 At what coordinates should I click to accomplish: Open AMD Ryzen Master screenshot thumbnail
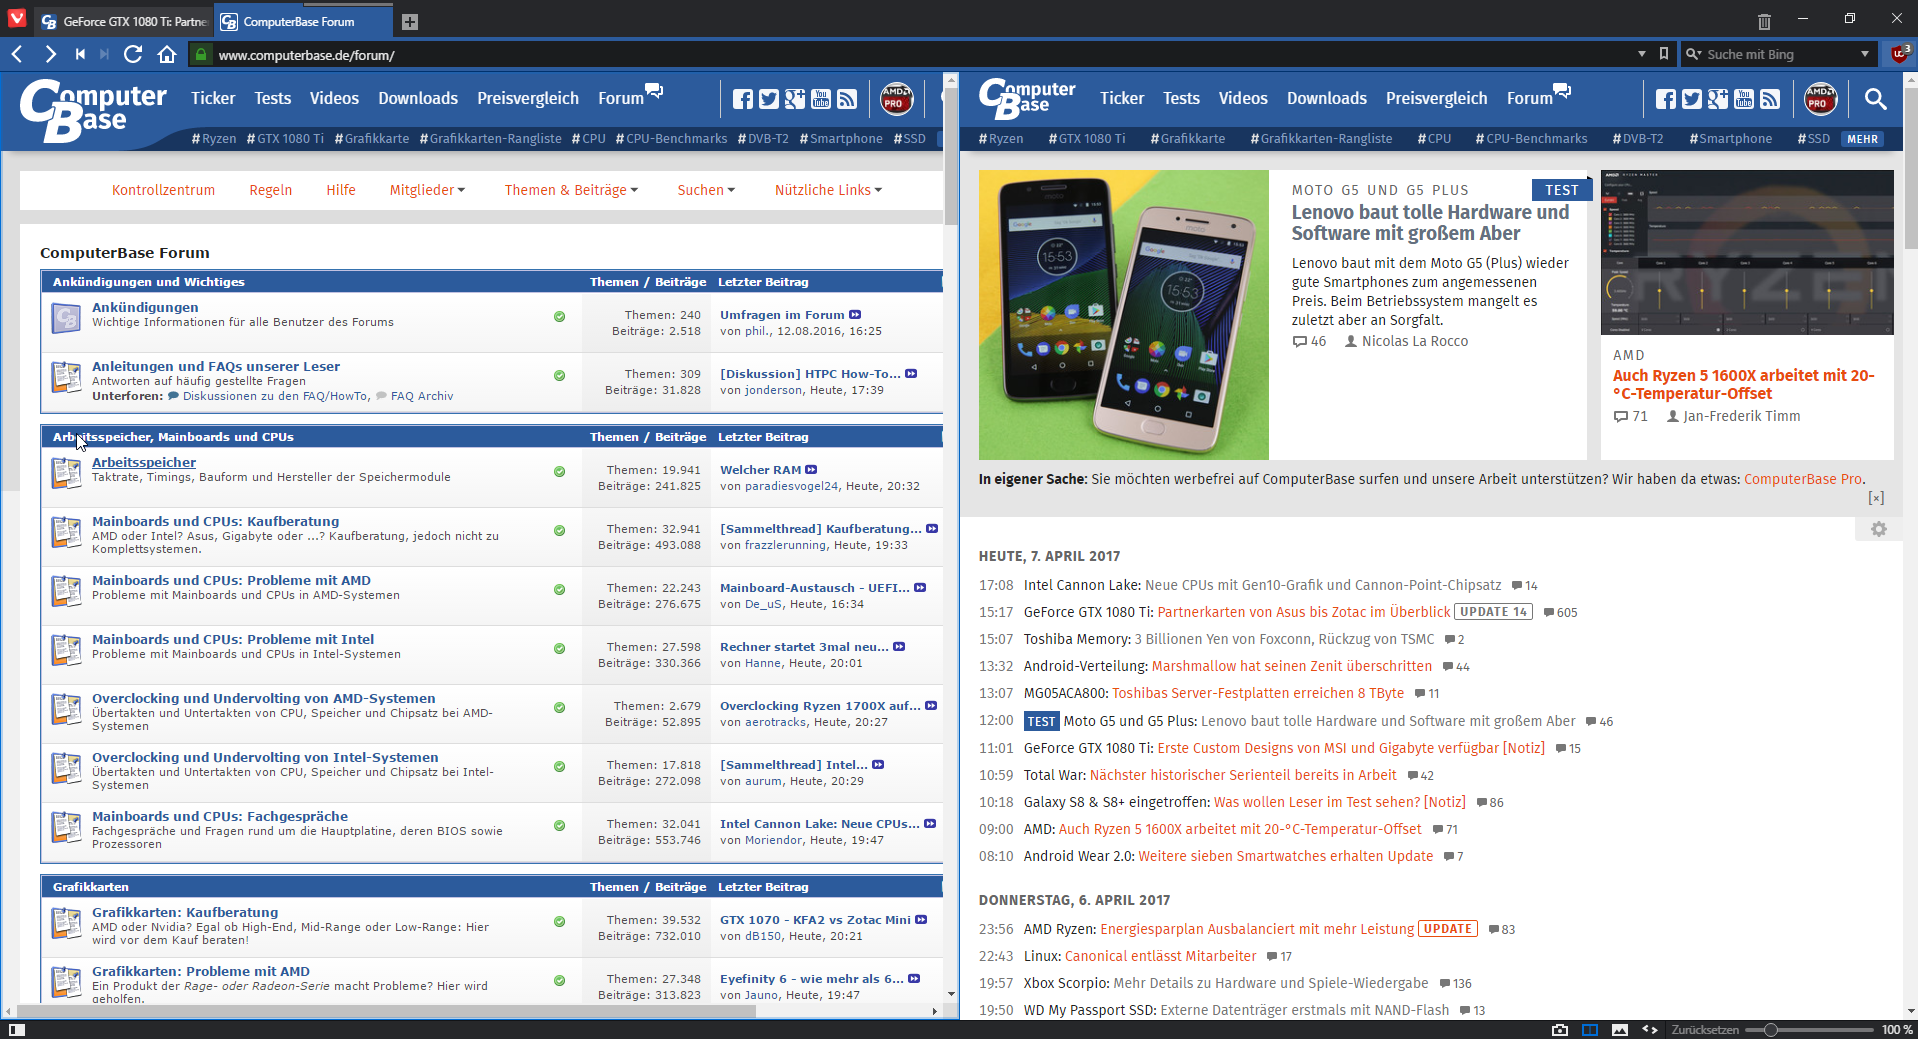[1747, 252]
